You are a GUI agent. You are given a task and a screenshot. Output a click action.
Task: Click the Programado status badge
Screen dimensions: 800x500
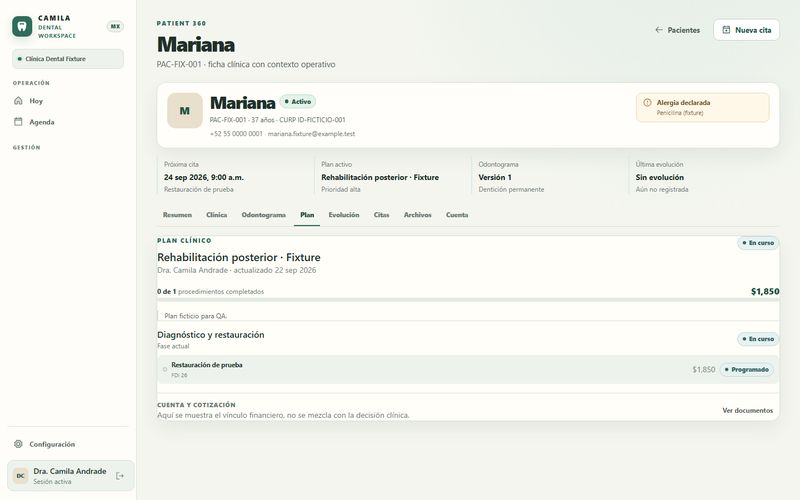coord(746,369)
